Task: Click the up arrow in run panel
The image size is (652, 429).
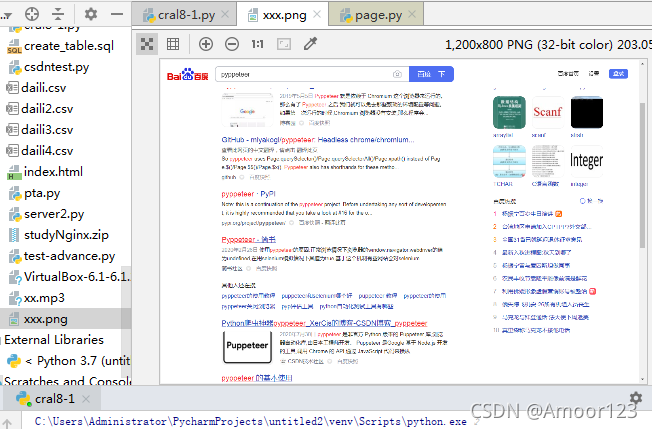Action: click(7, 423)
